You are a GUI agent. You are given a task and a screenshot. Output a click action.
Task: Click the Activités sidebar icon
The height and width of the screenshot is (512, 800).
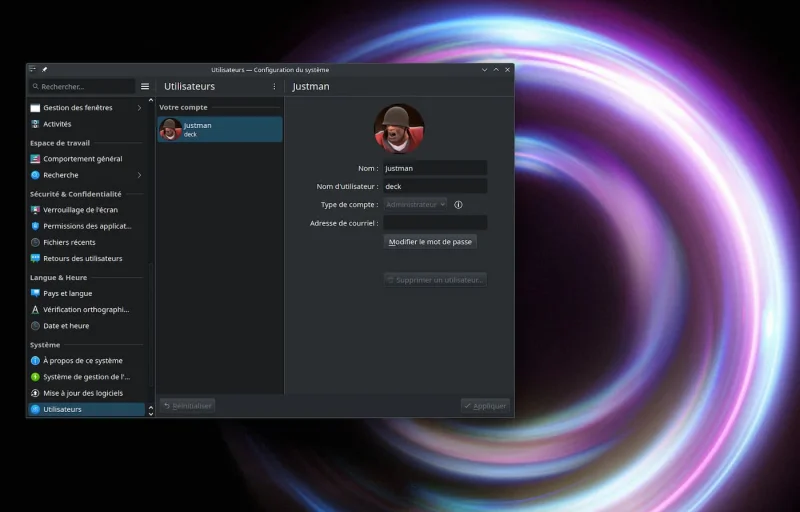pos(35,124)
